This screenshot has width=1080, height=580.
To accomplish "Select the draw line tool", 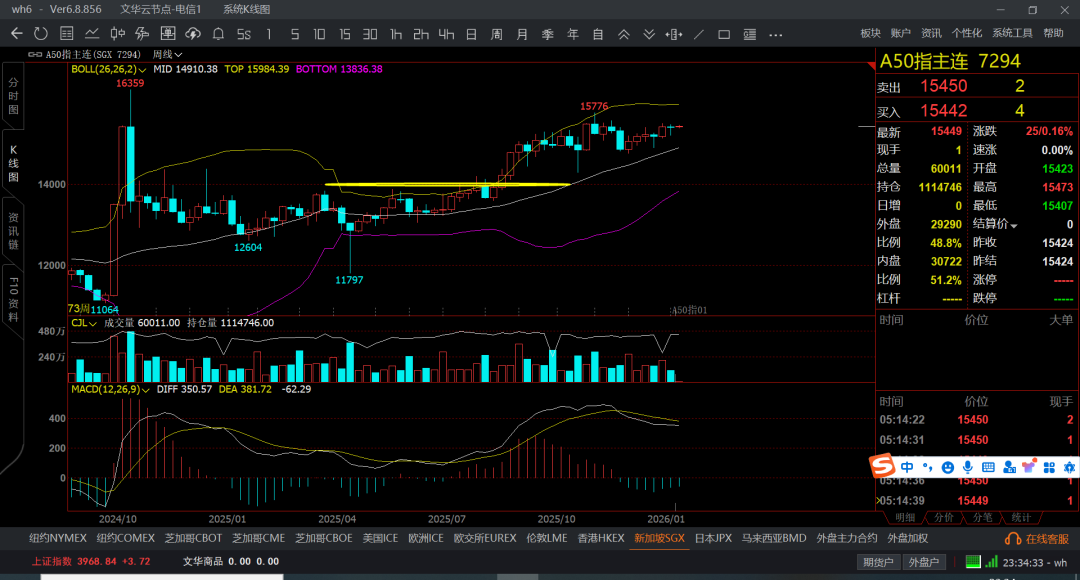I will [699, 34].
